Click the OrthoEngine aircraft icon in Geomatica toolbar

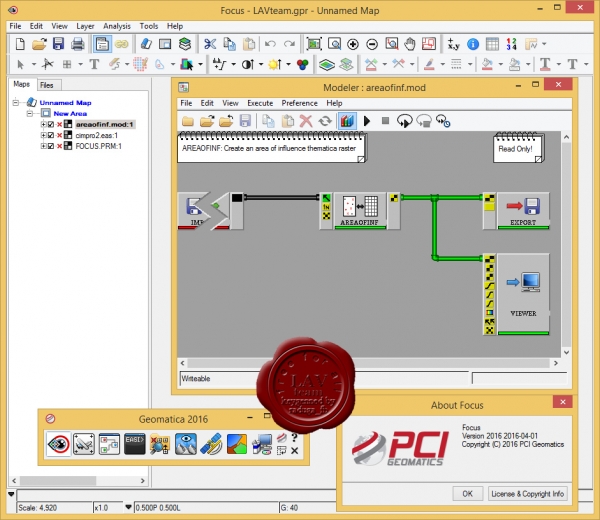tap(83, 444)
